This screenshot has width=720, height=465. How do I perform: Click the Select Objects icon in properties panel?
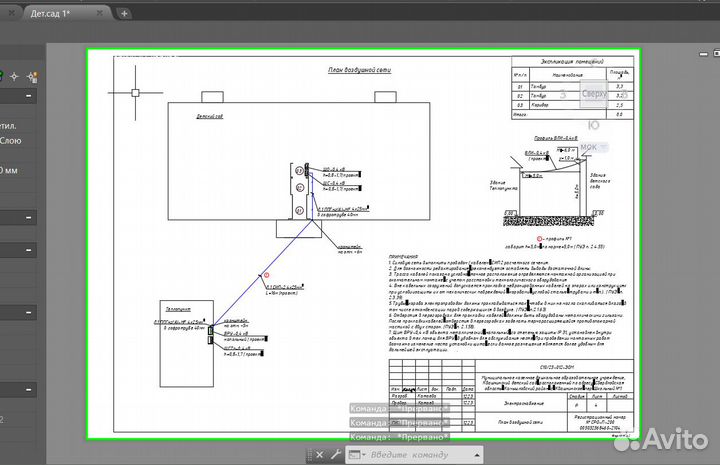14,74
